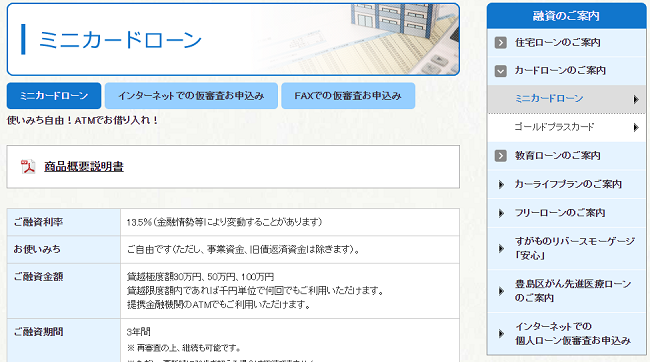Click the 13.5% interest rate cell

pos(290,222)
